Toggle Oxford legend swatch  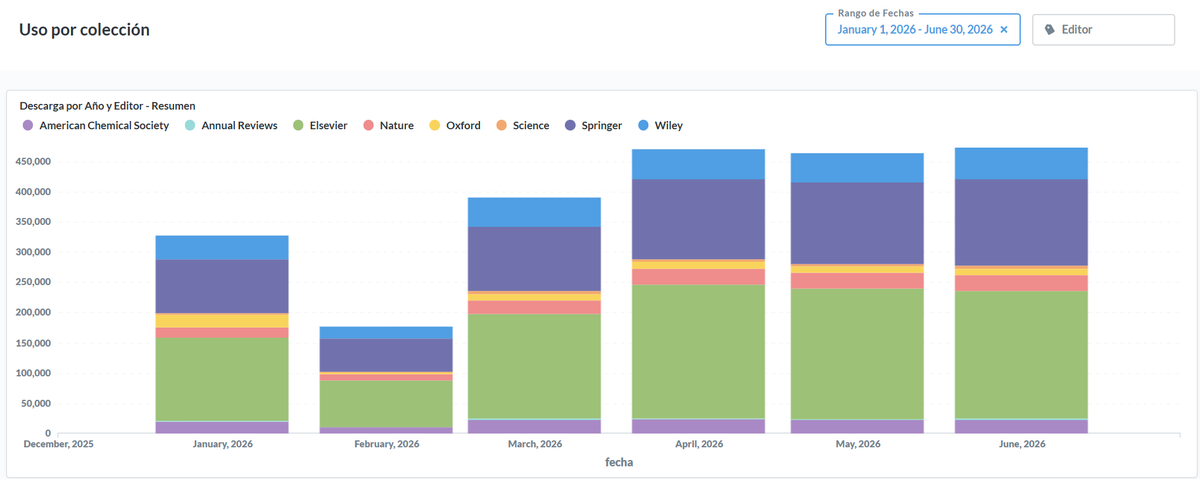(x=434, y=126)
